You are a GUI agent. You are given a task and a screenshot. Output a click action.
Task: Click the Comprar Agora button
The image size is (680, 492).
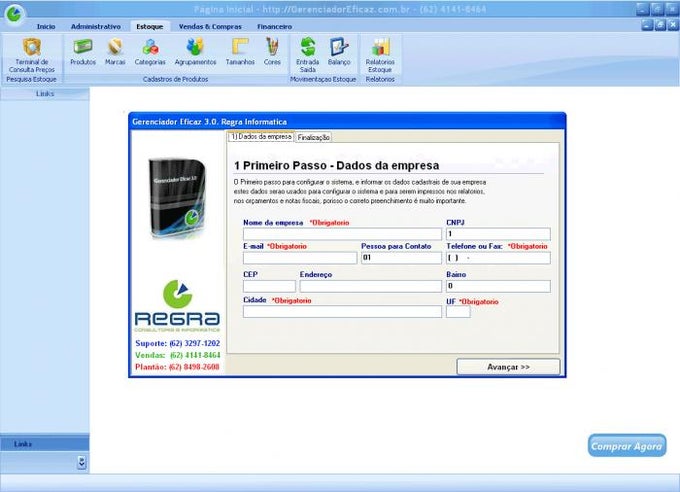click(x=627, y=446)
